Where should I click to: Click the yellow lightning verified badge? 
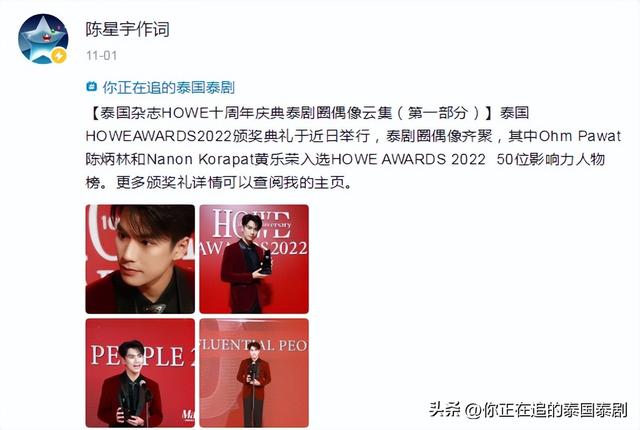[x=59, y=56]
